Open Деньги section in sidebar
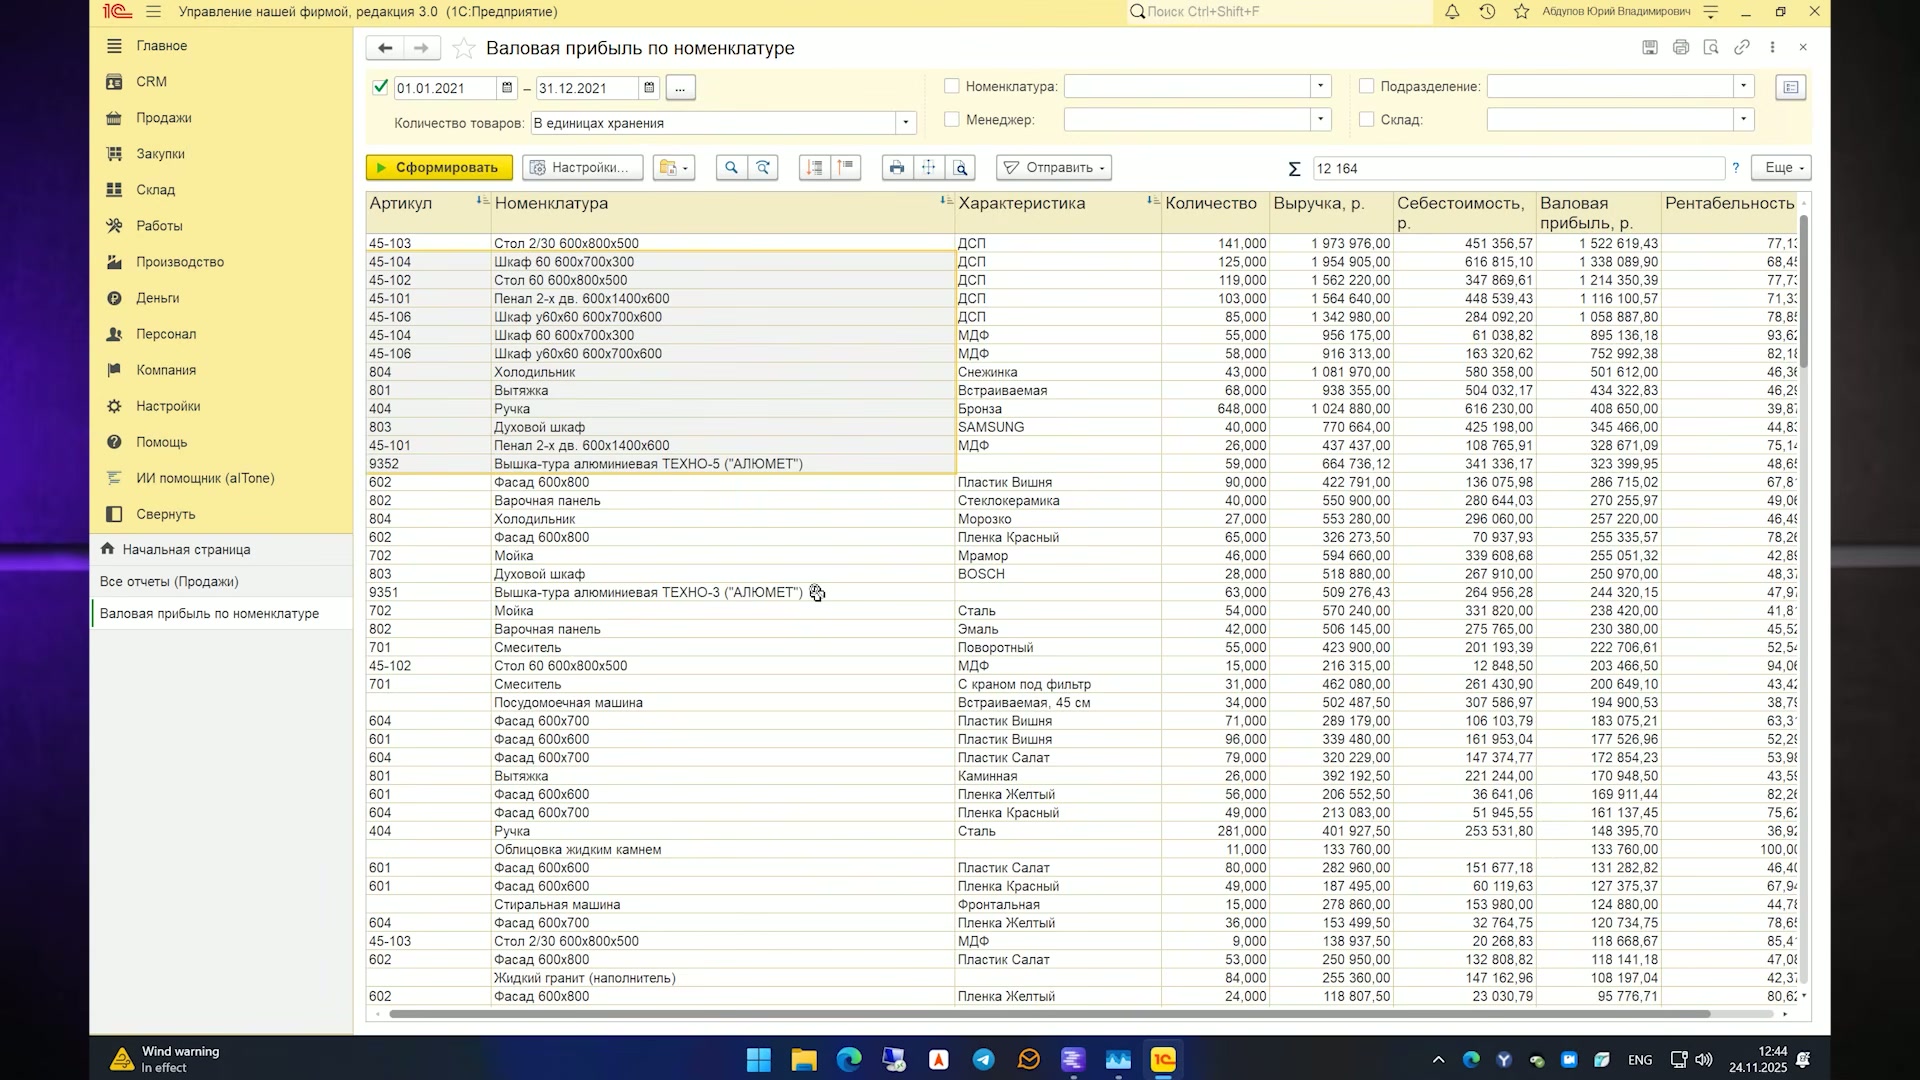Viewport: 1920px width, 1080px height. pos(158,298)
